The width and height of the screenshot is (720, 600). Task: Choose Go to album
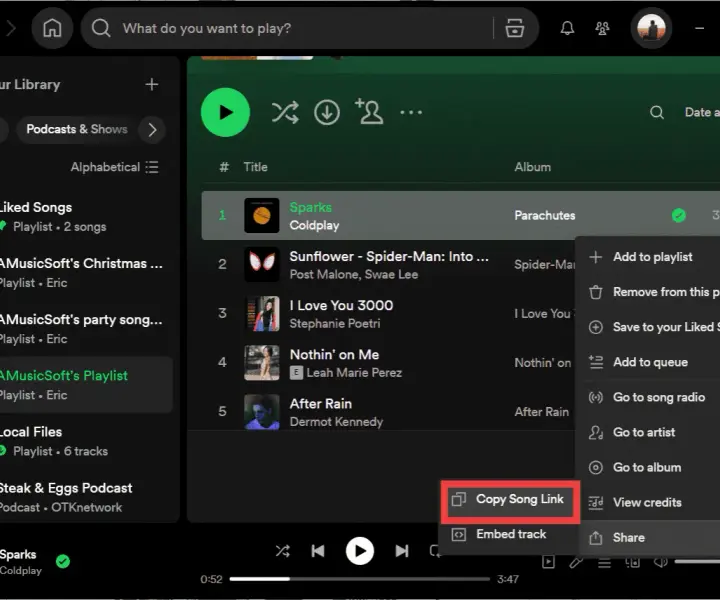point(648,467)
